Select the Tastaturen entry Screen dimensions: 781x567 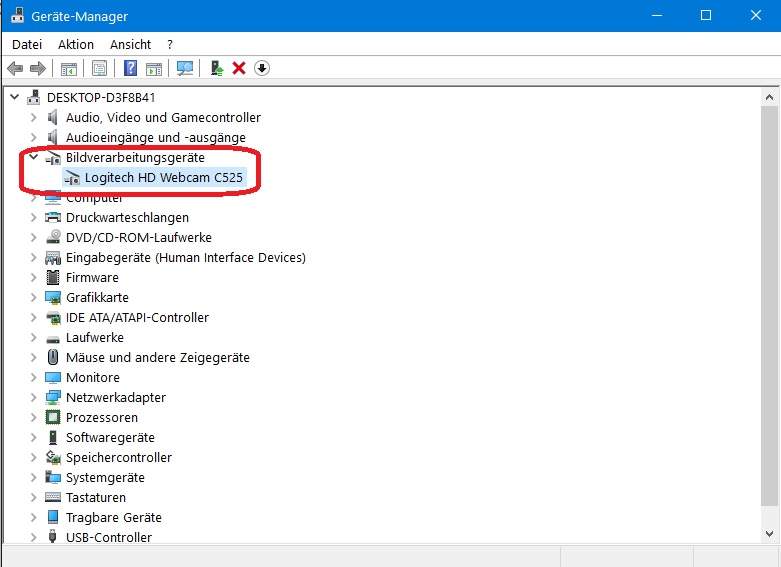coord(96,497)
